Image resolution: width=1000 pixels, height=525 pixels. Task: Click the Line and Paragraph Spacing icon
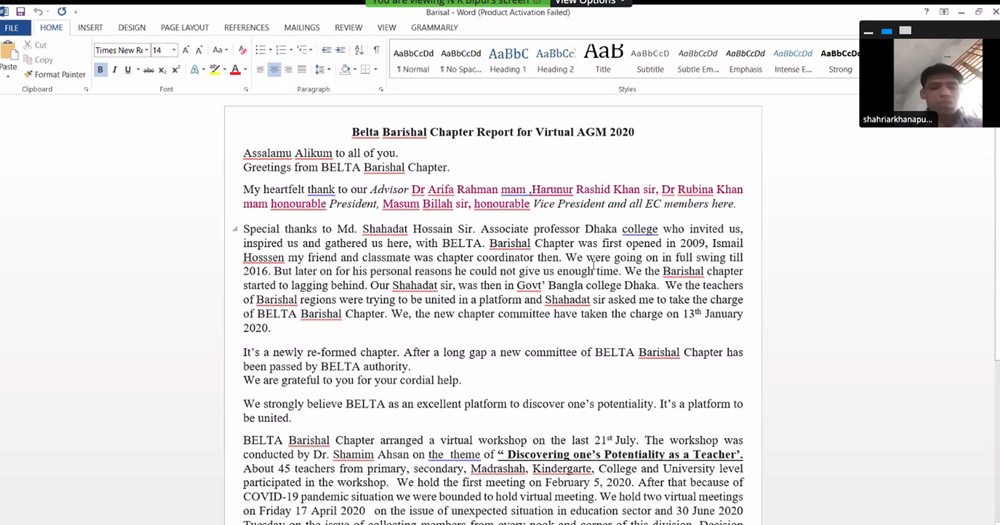point(320,70)
